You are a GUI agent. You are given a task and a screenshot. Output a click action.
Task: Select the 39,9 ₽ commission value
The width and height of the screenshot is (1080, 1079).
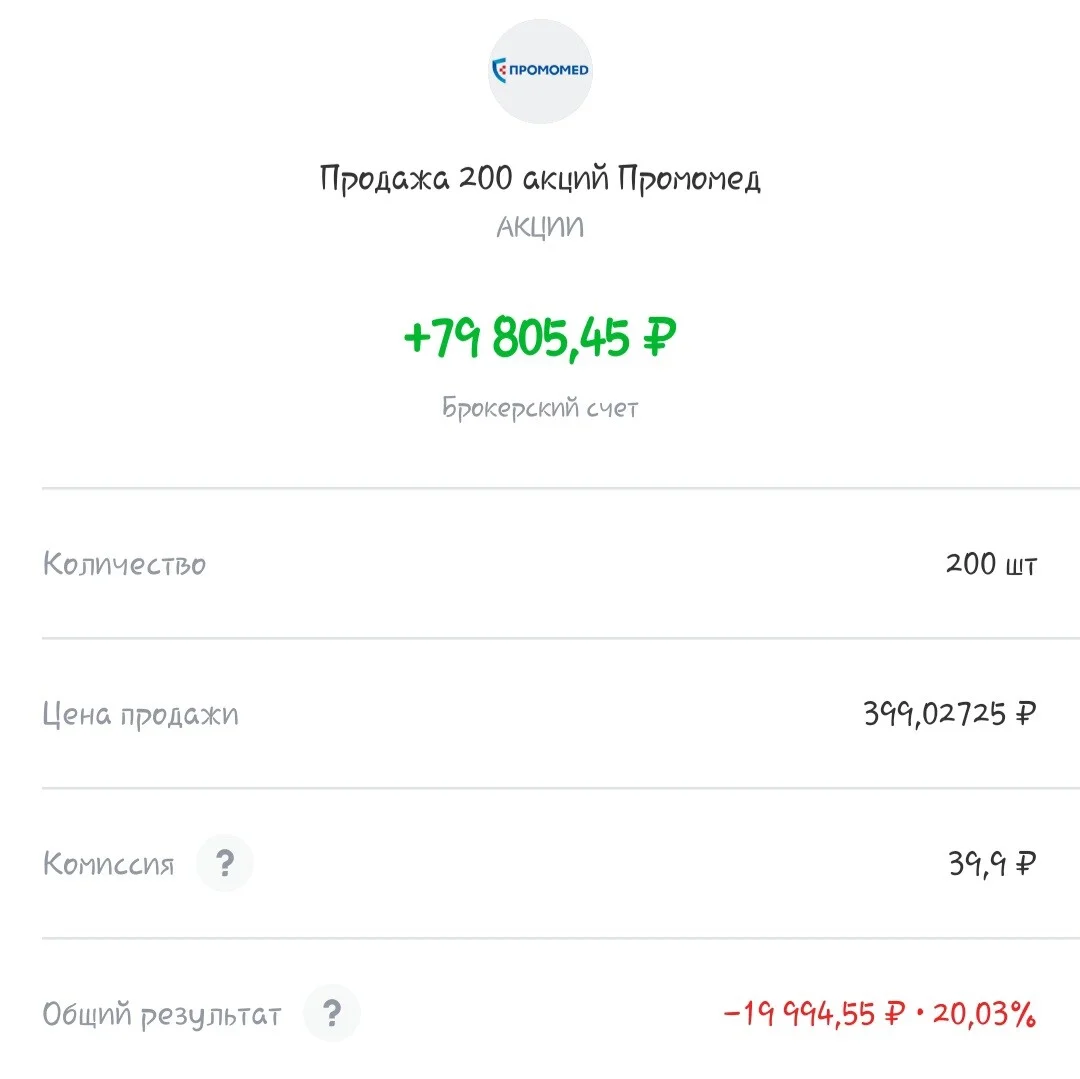click(x=993, y=863)
